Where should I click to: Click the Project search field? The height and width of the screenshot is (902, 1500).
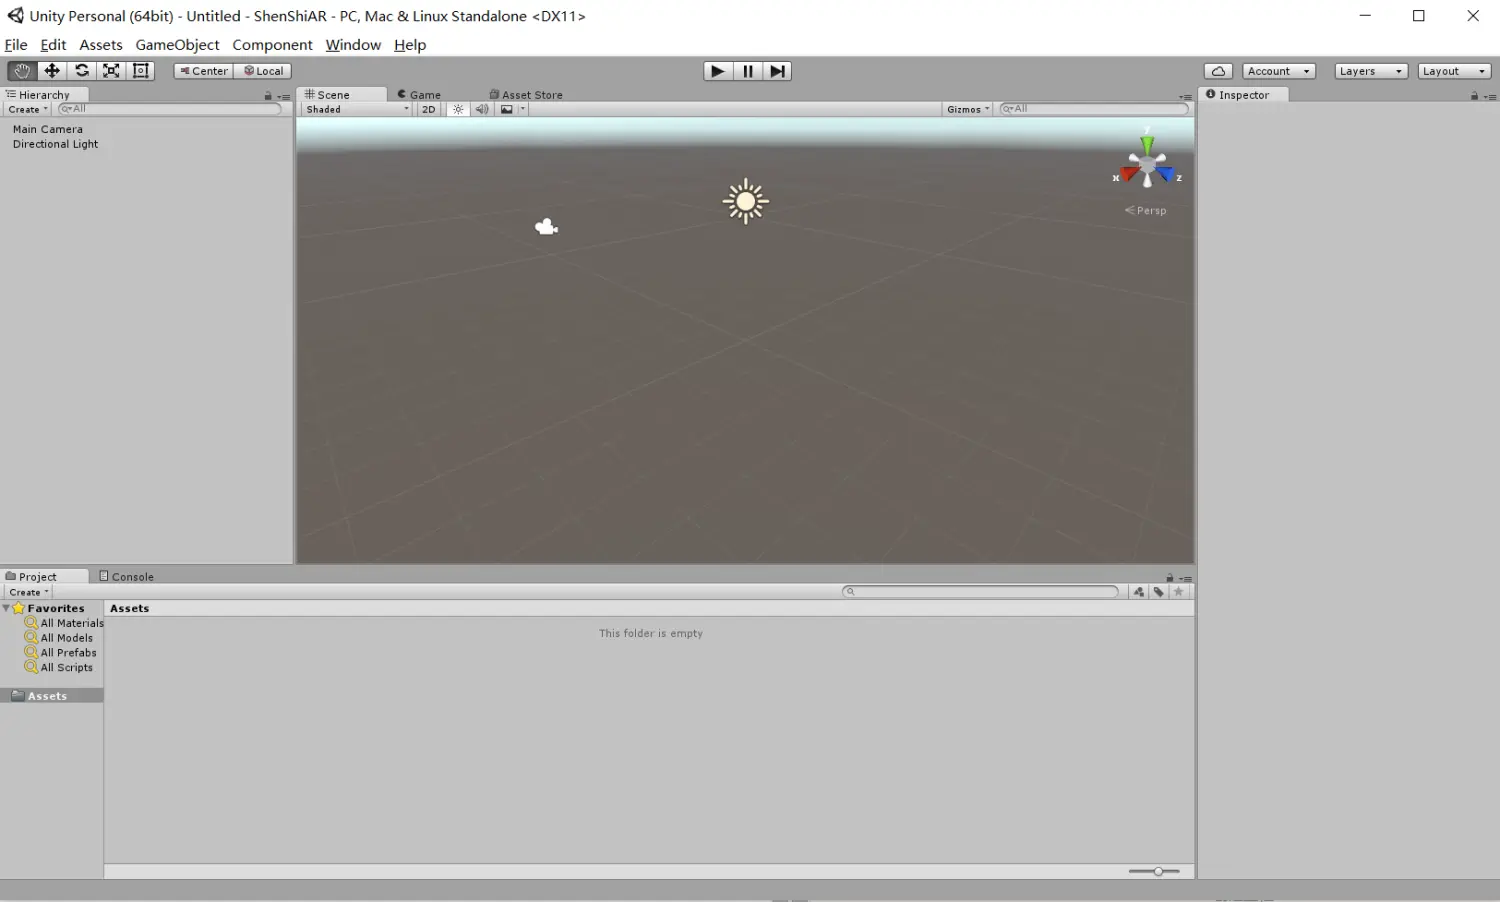tap(980, 592)
